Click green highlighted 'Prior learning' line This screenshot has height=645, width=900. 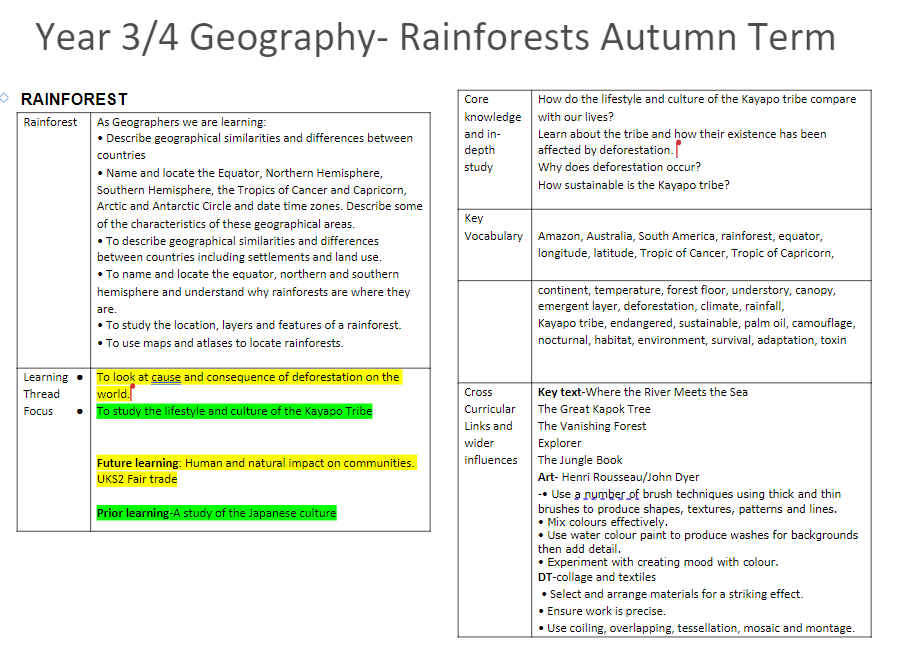pyautogui.click(x=216, y=513)
